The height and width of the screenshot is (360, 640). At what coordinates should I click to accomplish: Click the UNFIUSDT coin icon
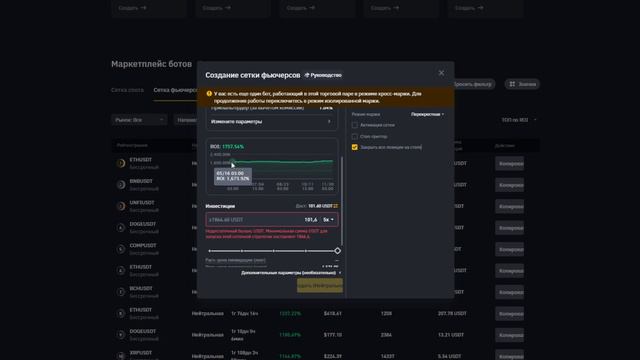point(121,206)
